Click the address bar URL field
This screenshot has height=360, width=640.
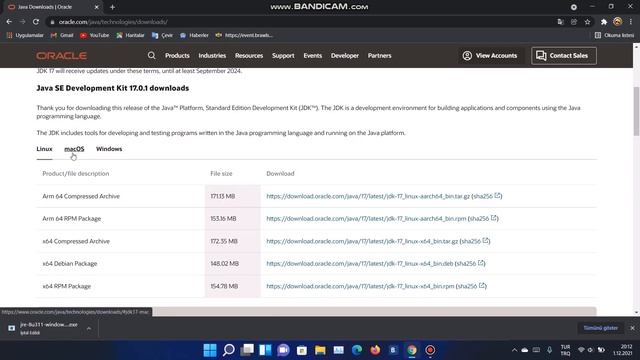pos(302,22)
